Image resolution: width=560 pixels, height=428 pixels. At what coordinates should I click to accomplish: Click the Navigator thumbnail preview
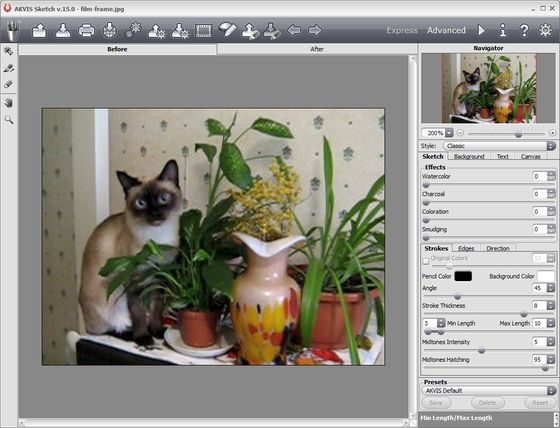[489, 88]
